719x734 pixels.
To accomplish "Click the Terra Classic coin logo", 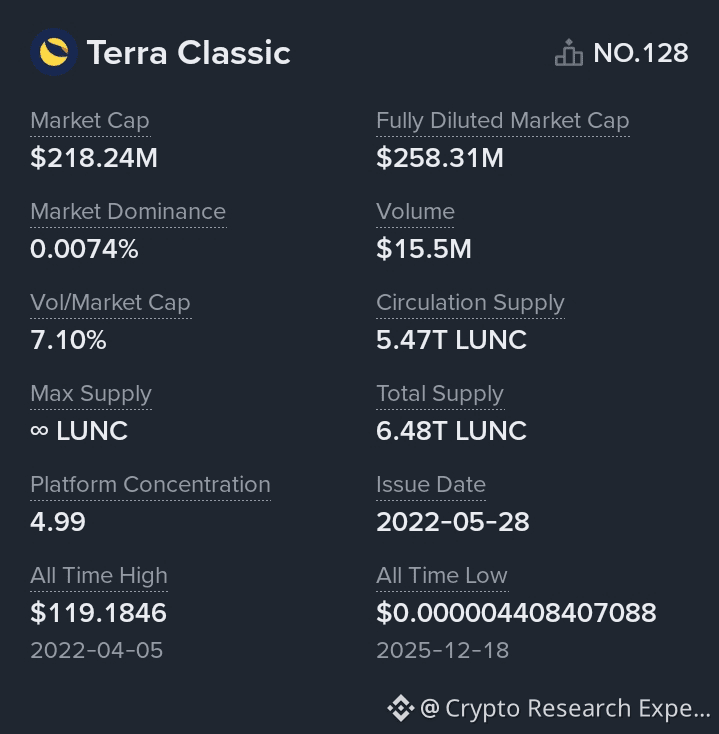I will [54, 52].
